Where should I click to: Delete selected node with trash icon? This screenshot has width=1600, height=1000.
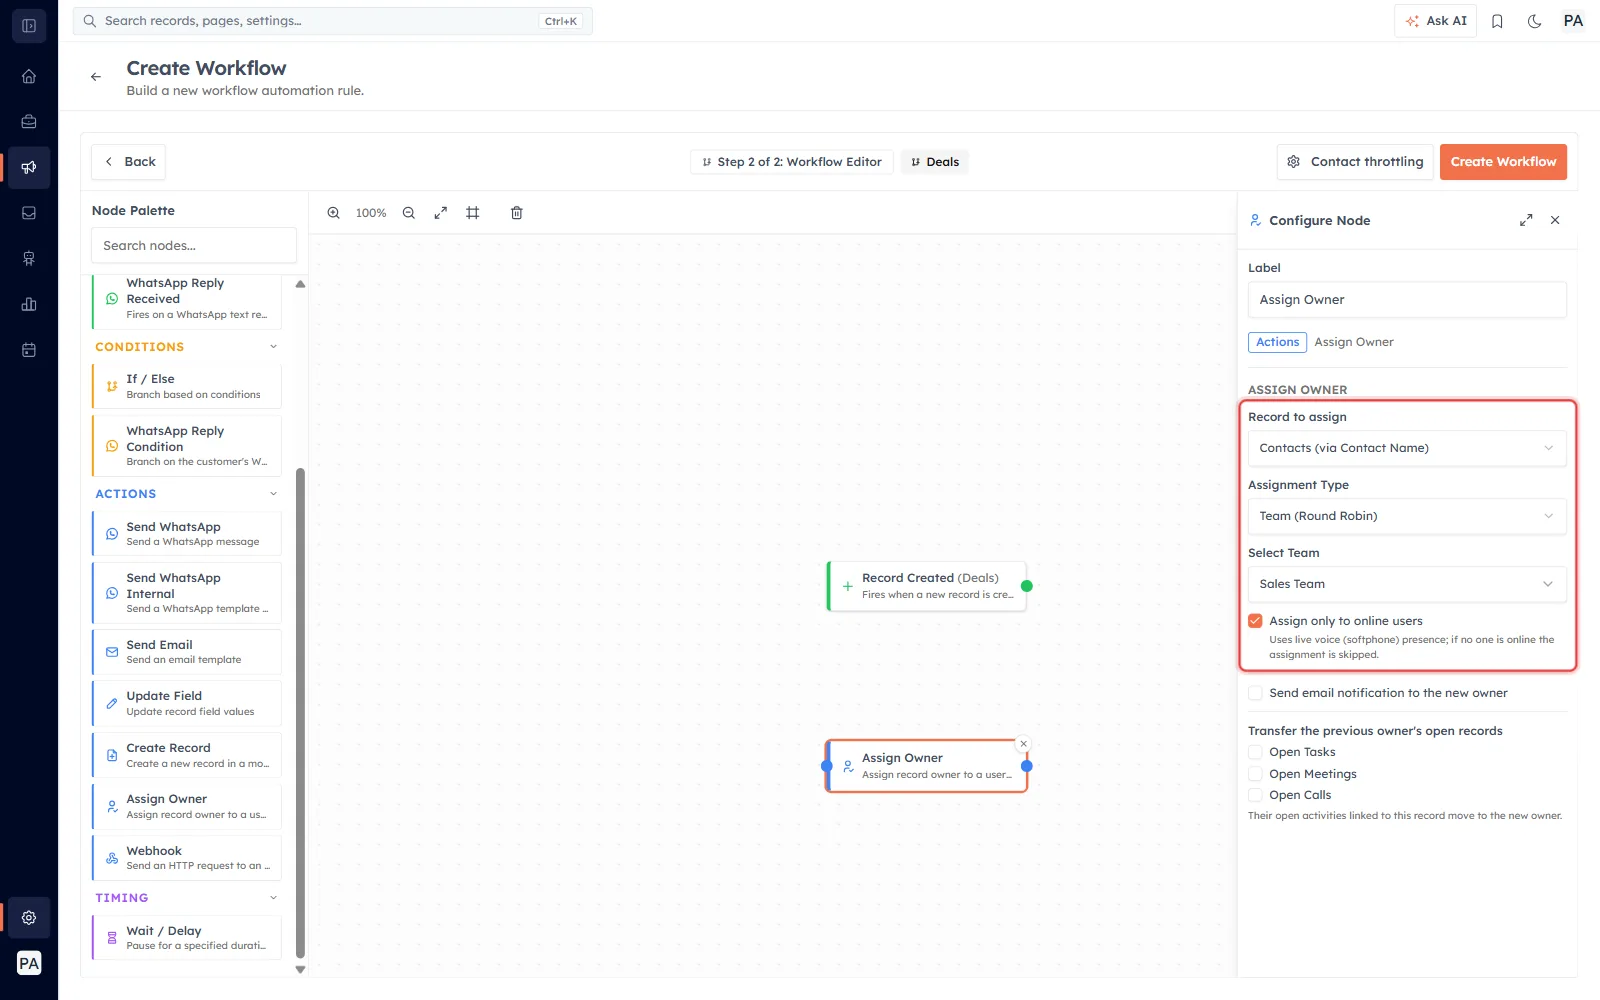[x=517, y=213]
